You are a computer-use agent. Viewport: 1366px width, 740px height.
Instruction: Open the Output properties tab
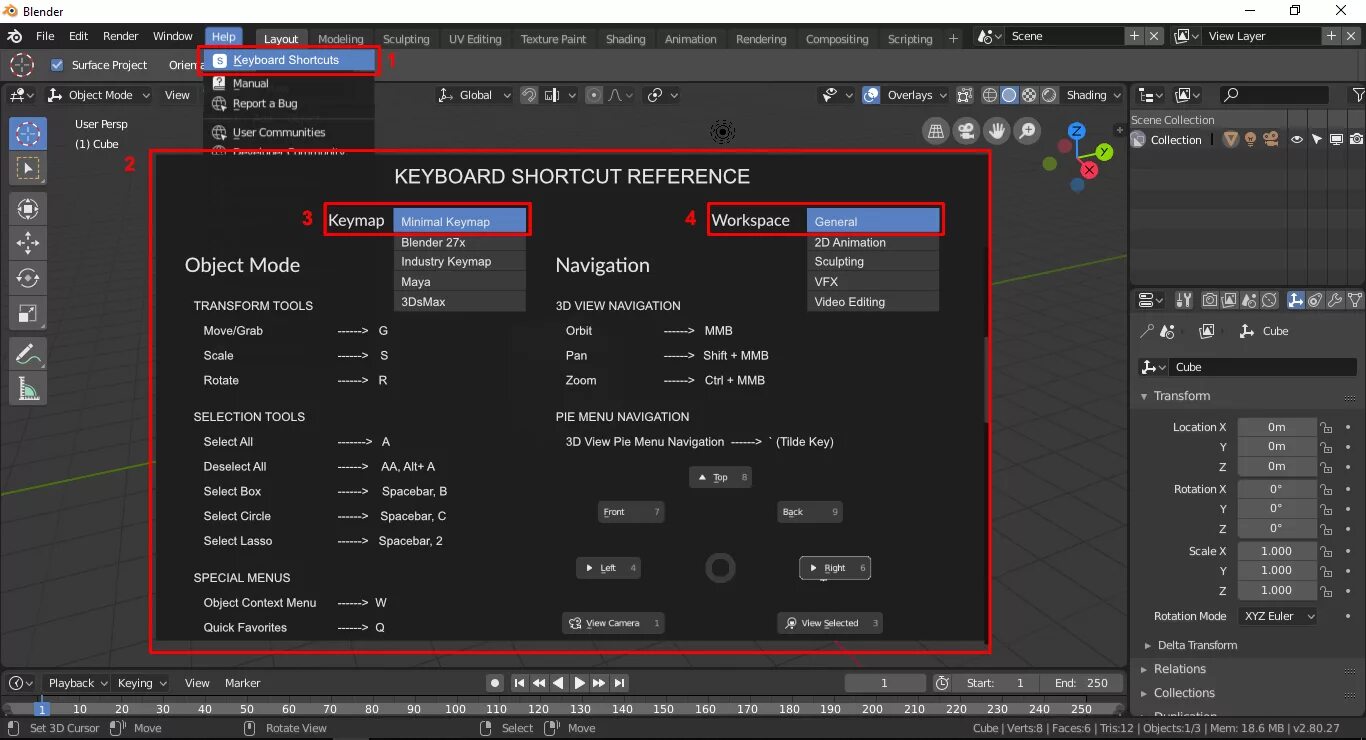coord(1230,300)
